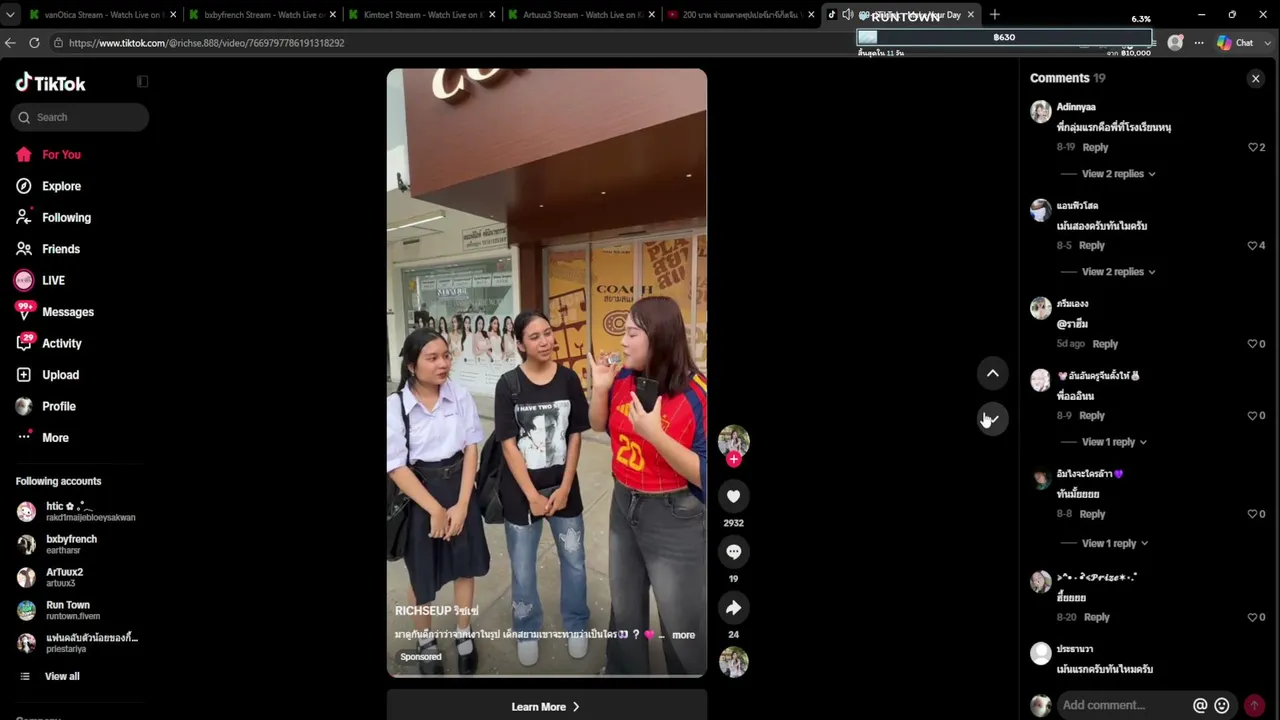Switch to the Kimtoe1 Stream tab

click(x=421, y=15)
